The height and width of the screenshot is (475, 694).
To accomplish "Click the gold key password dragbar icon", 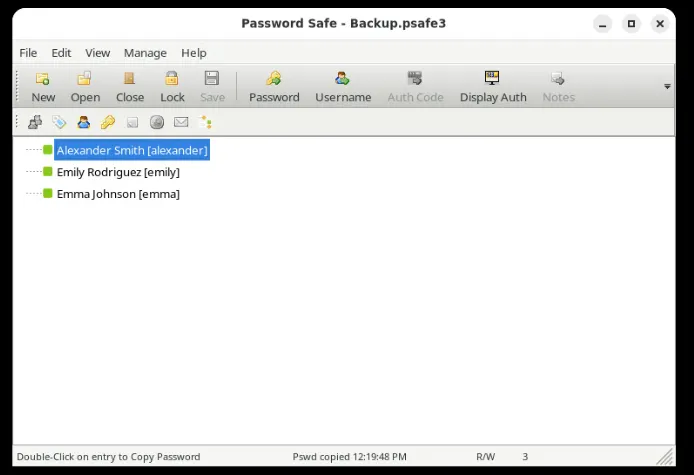I will [108, 122].
